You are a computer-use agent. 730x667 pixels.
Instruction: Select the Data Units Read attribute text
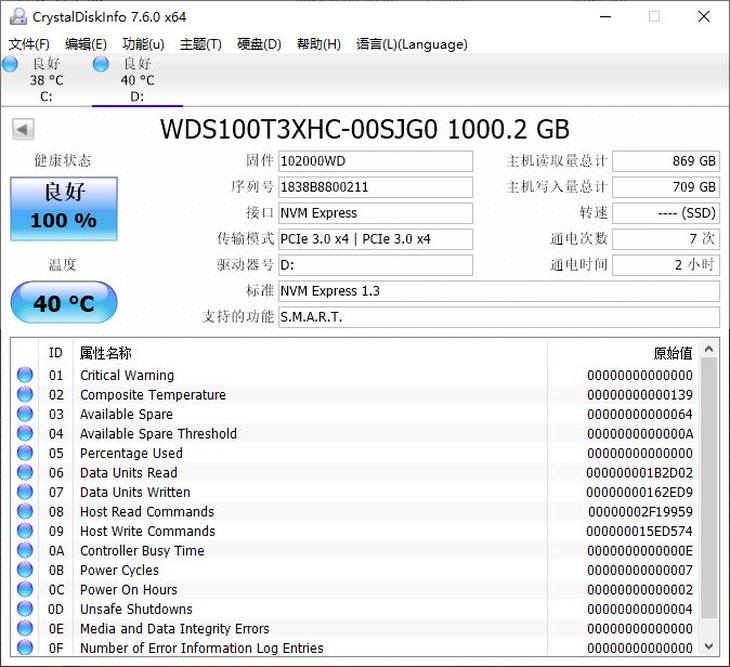pos(128,473)
